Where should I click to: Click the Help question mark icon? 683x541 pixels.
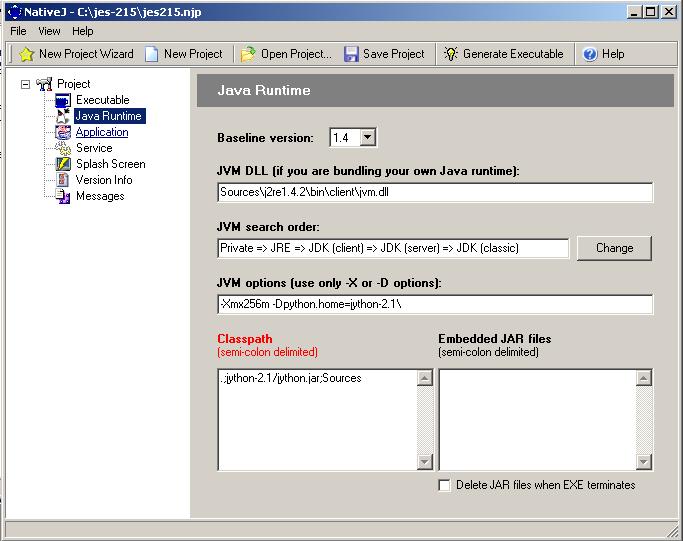coord(590,54)
